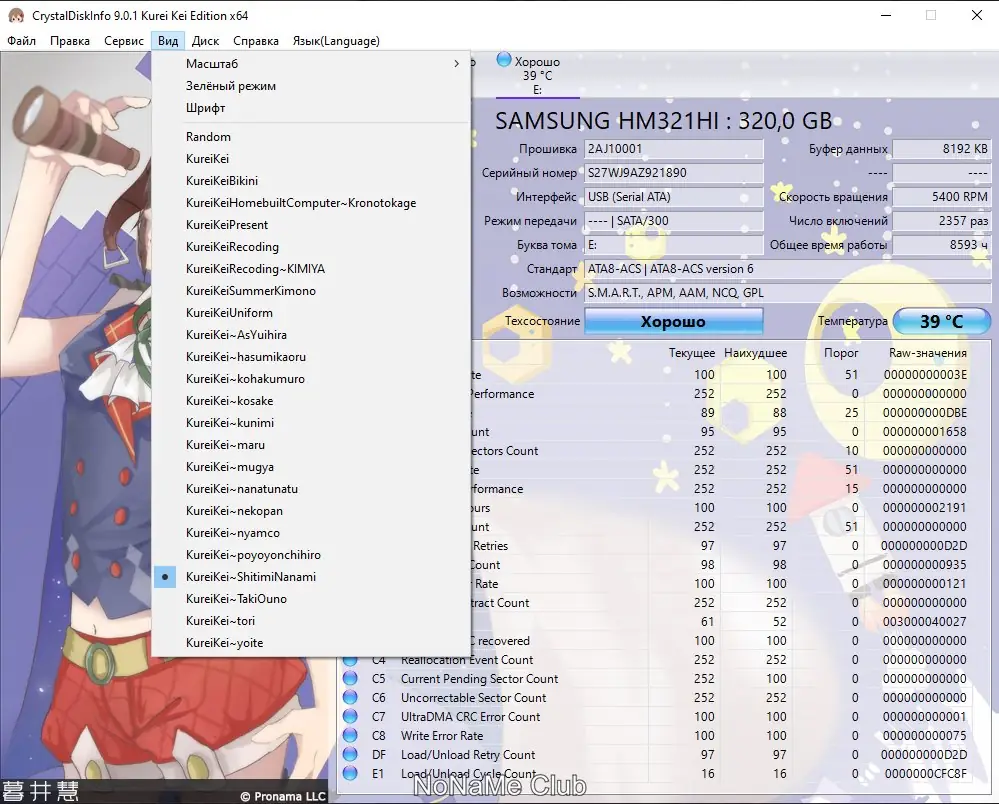
Task: Click the Стандарт field ATA8-ACS version 6
Action: [x=787, y=269]
